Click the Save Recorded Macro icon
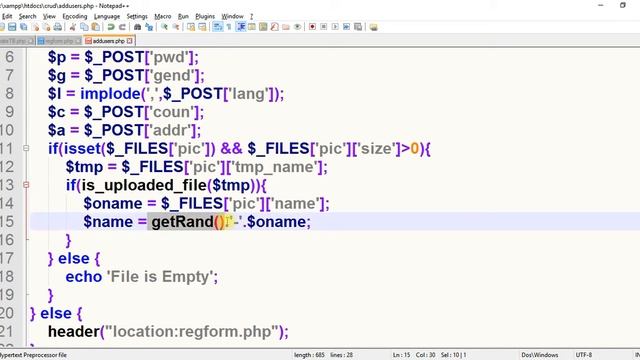Viewport: 640px width, 360px height. click(358, 27)
